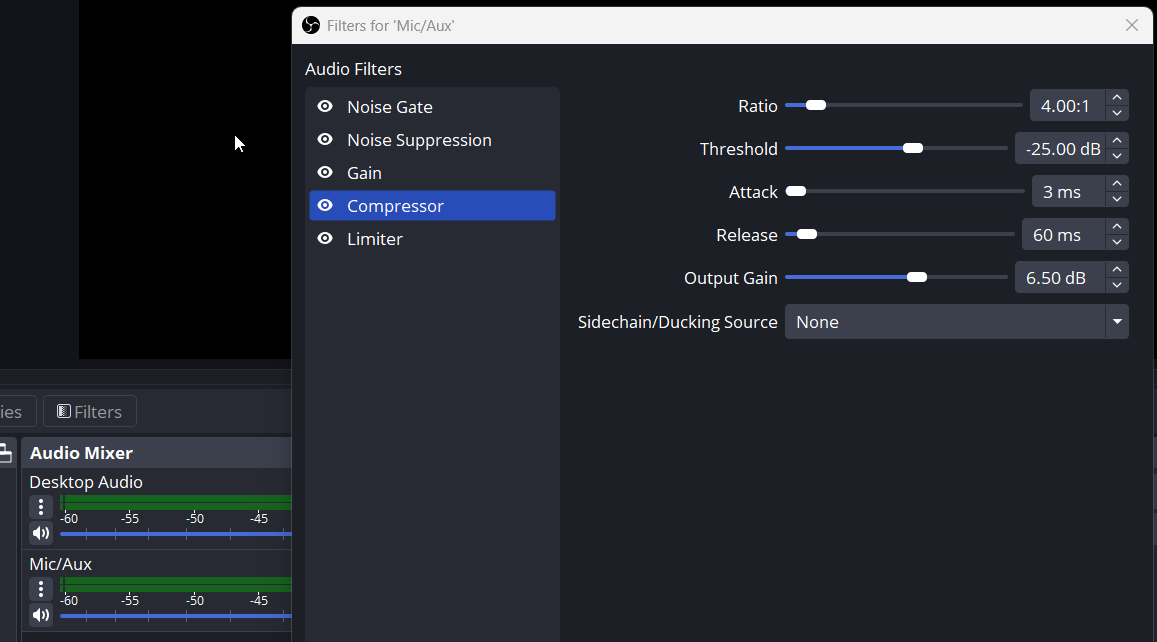Toggle visibility of Noise Suppression filter
Image resolution: width=1157 pixels, height=642 pixels.
point(325,139)
